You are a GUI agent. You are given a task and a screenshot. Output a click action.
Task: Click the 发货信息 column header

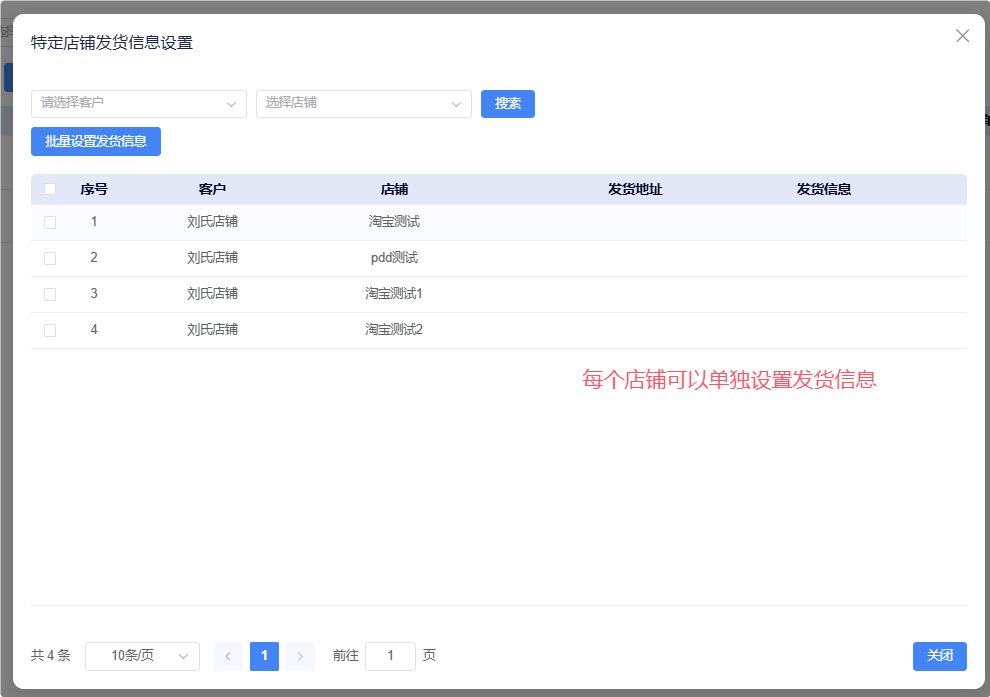click(x=823, y=189)
